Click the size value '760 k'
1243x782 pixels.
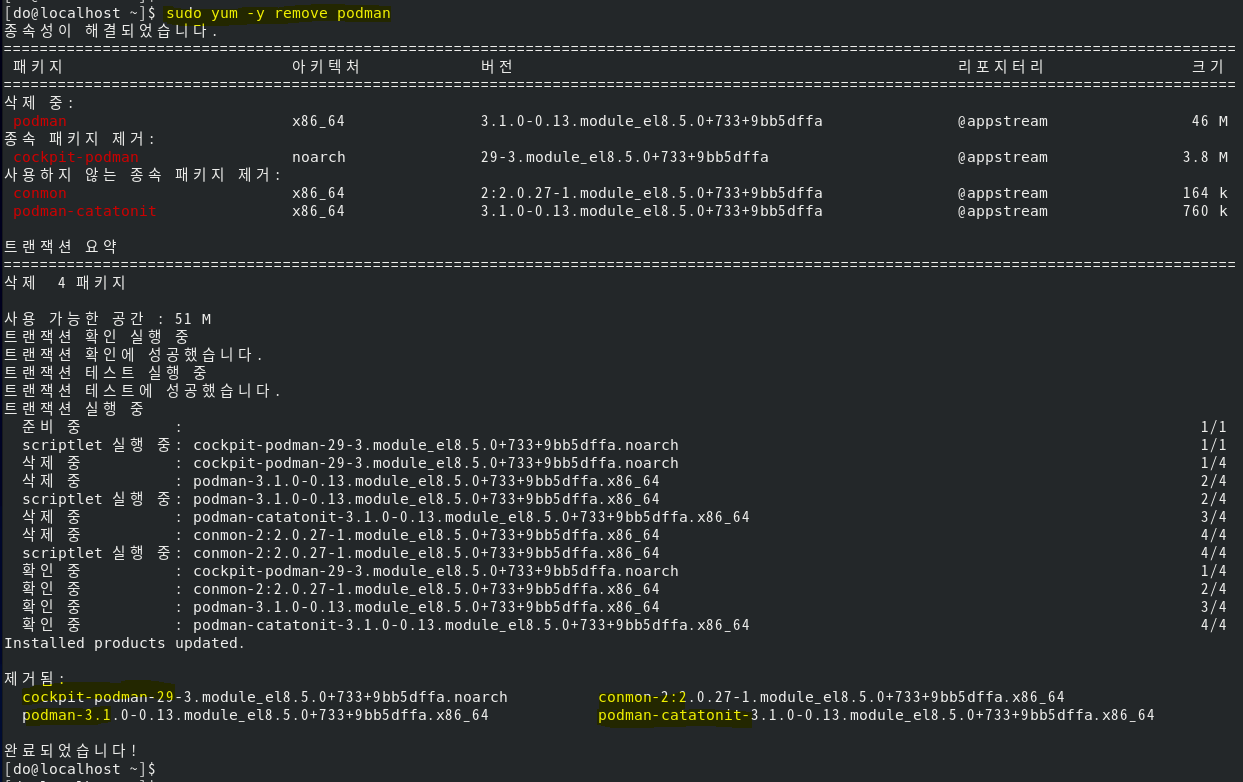click(1205, 211)
